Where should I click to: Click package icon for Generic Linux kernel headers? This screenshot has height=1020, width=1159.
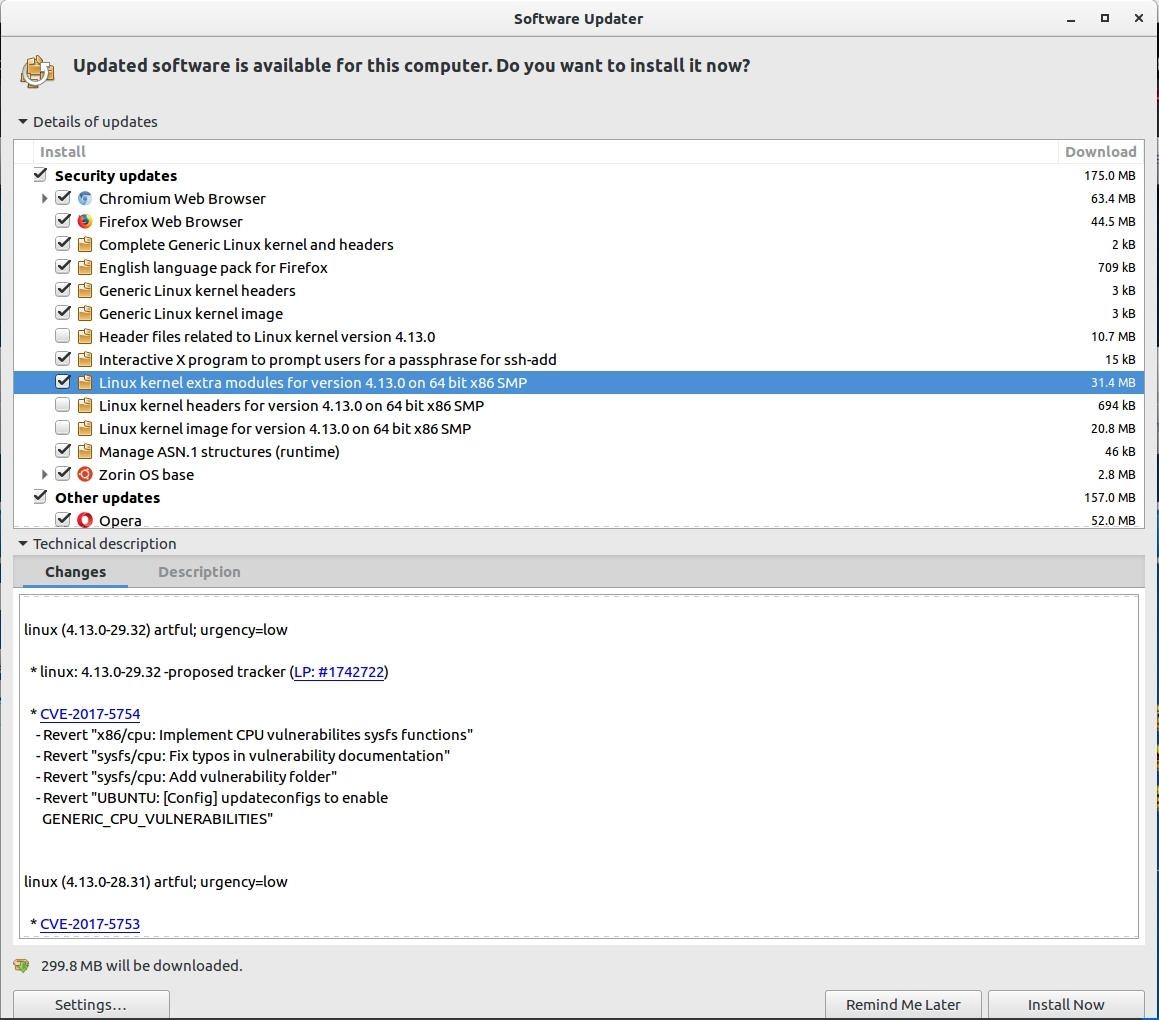click(85, 290)
